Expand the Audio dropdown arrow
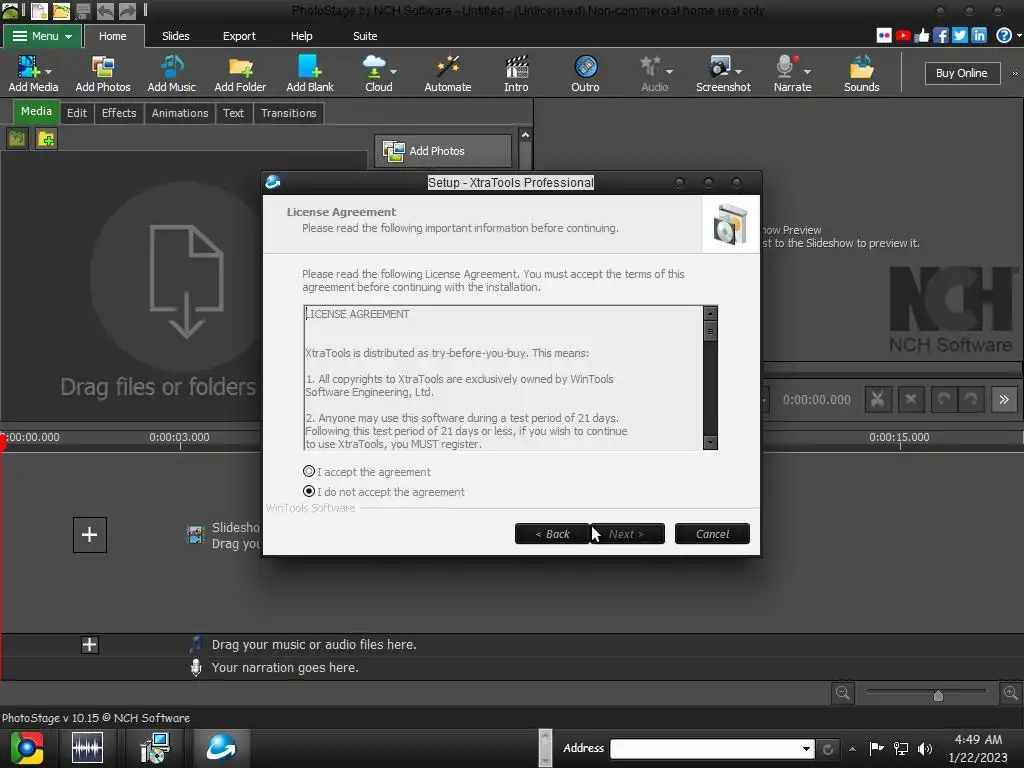 coord(669,71)
